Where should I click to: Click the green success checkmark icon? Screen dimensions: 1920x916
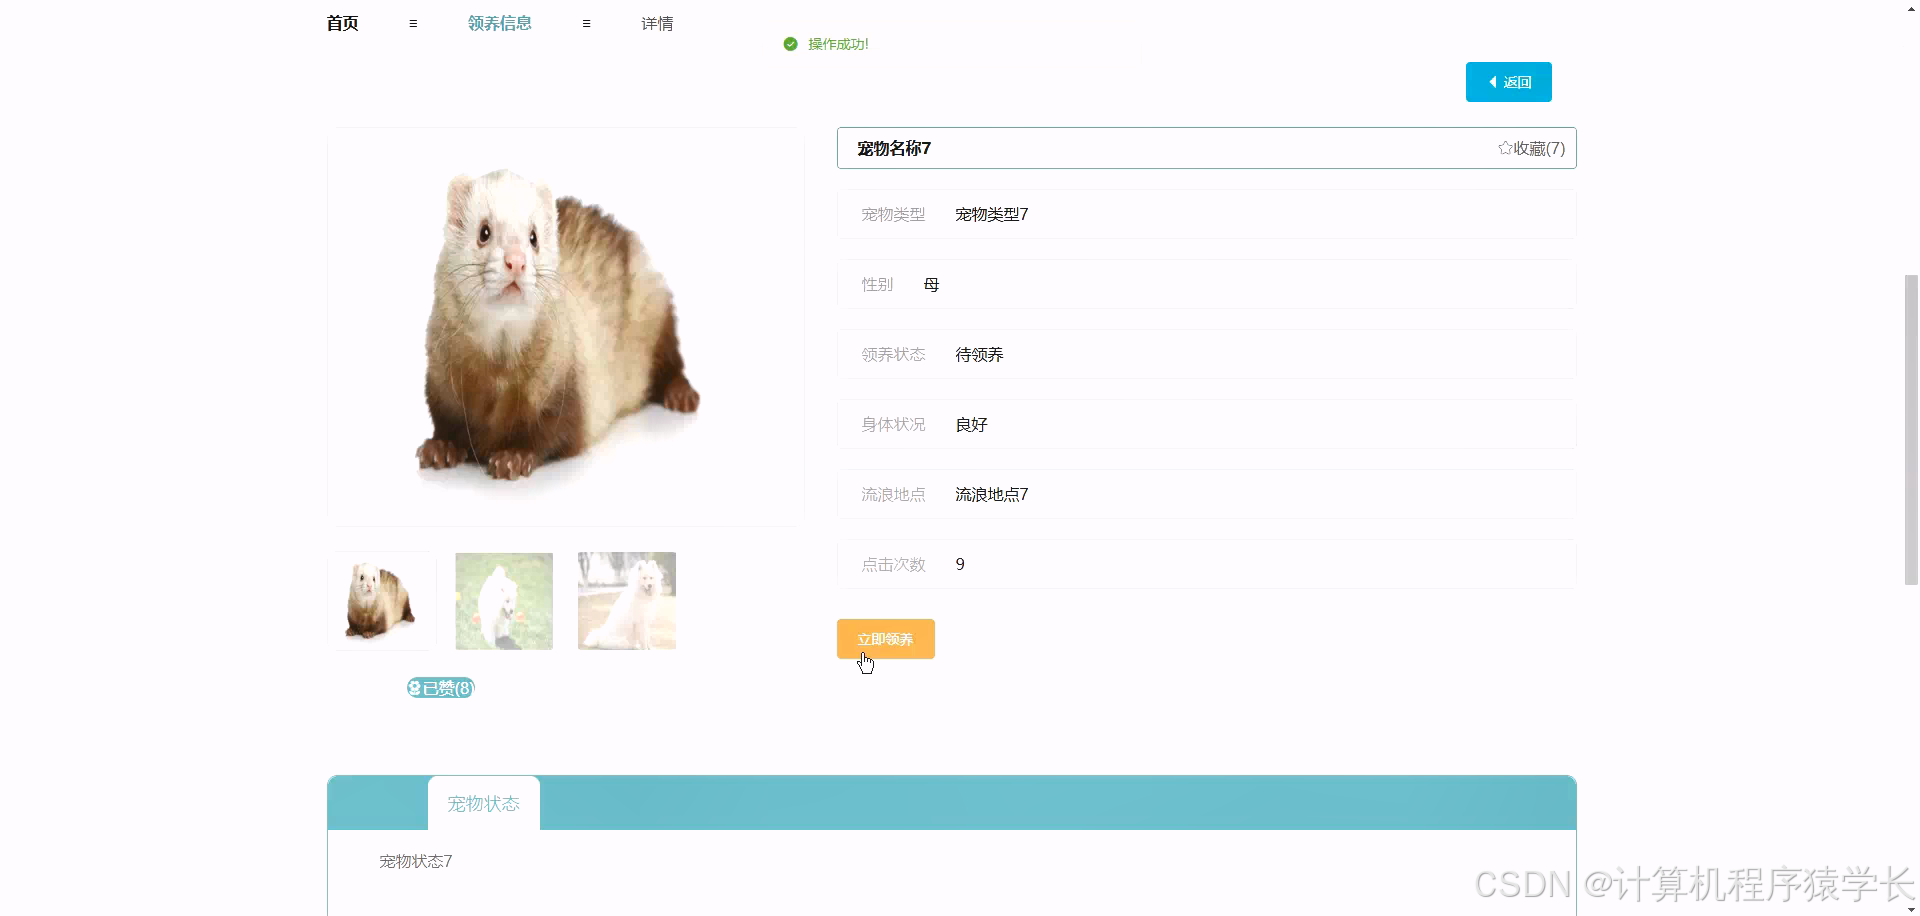tap(789, 44)
